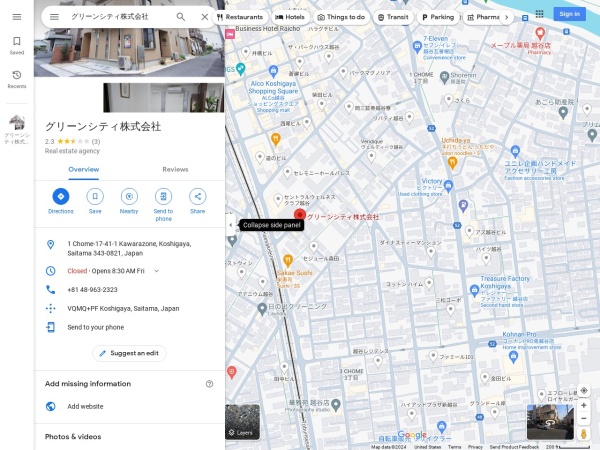Click the phone number +81 48-963-2323
The image size is (600, 450).
pos(92,290)
